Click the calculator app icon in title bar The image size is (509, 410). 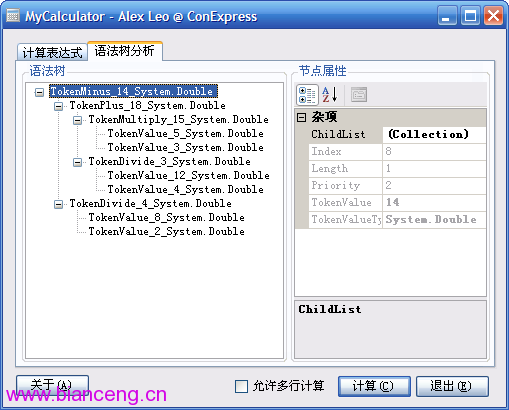(x=13, y=16)
